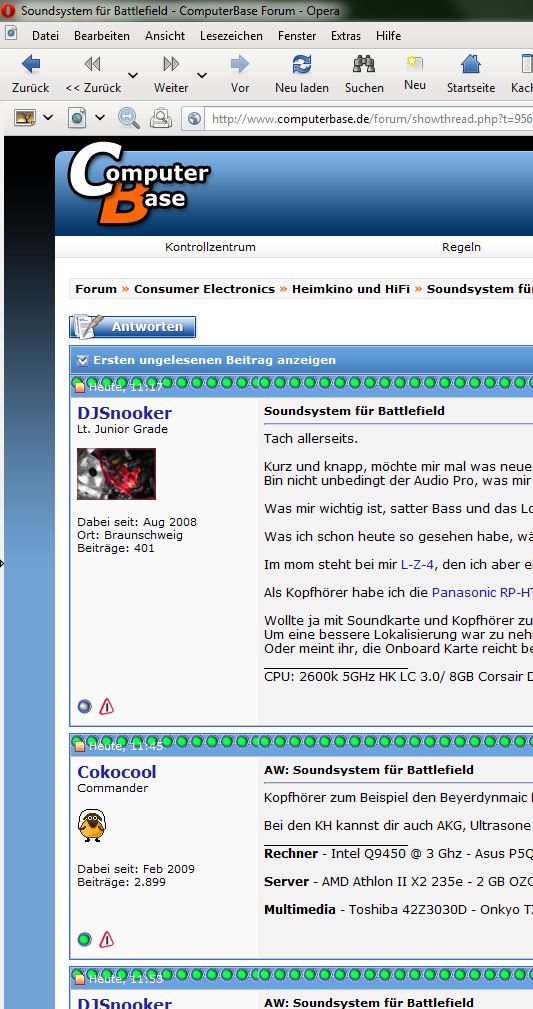
Task: Follow the 'Panasonic RP-HT' headphone link
Action: click(x=482, y=592)
